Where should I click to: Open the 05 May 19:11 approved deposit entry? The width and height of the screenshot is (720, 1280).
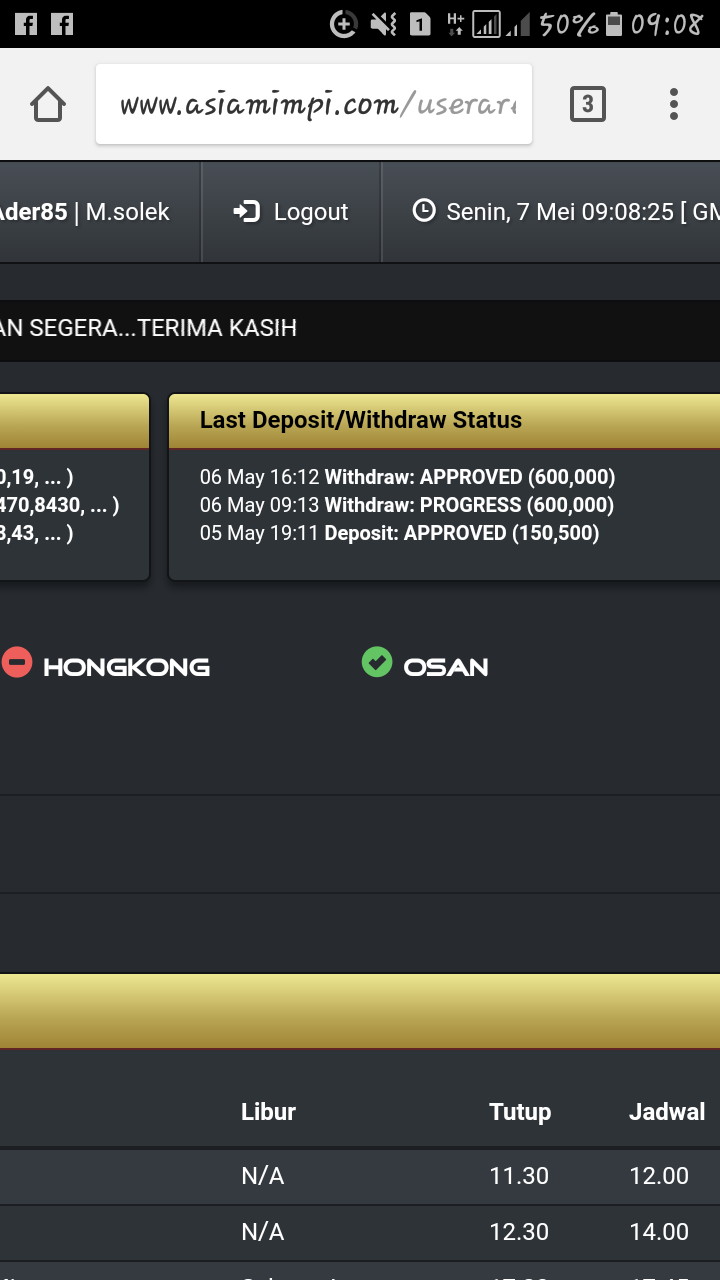(x=399, y=533)
